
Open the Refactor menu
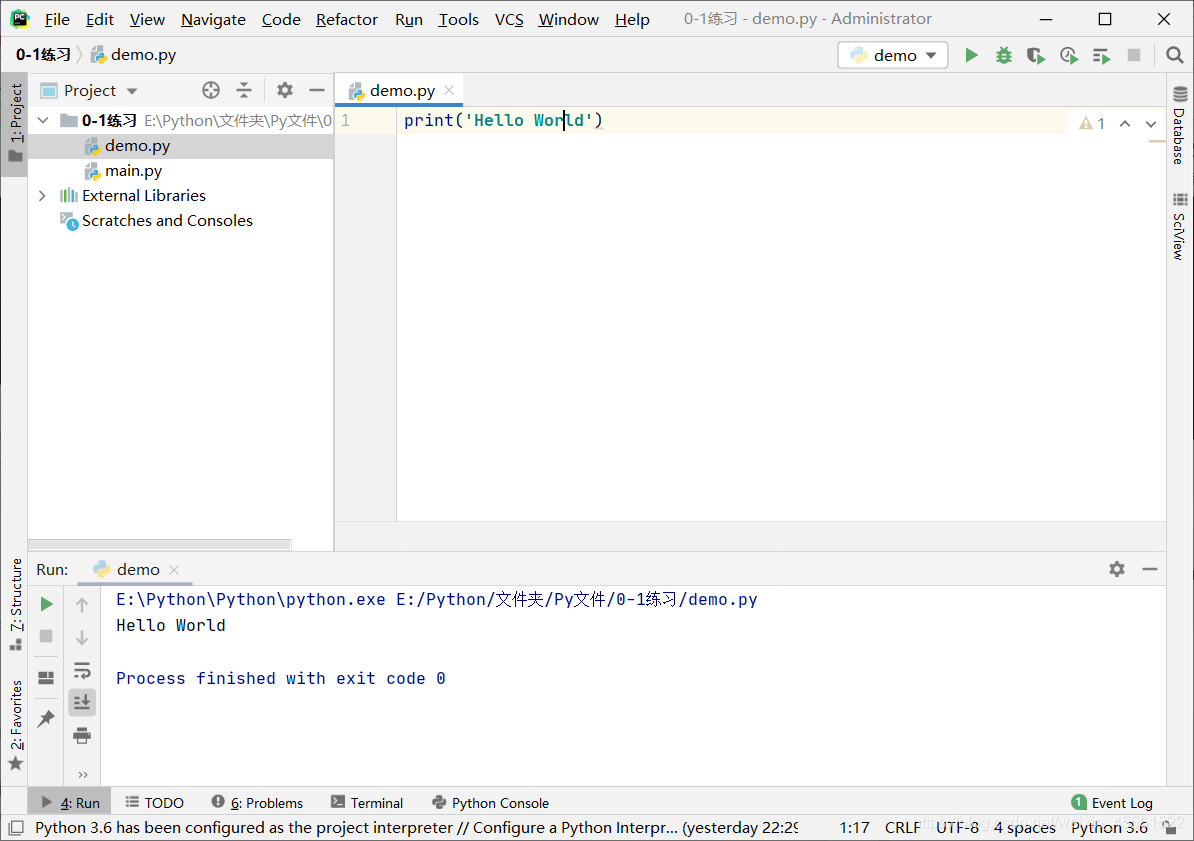tap(346, 19)
